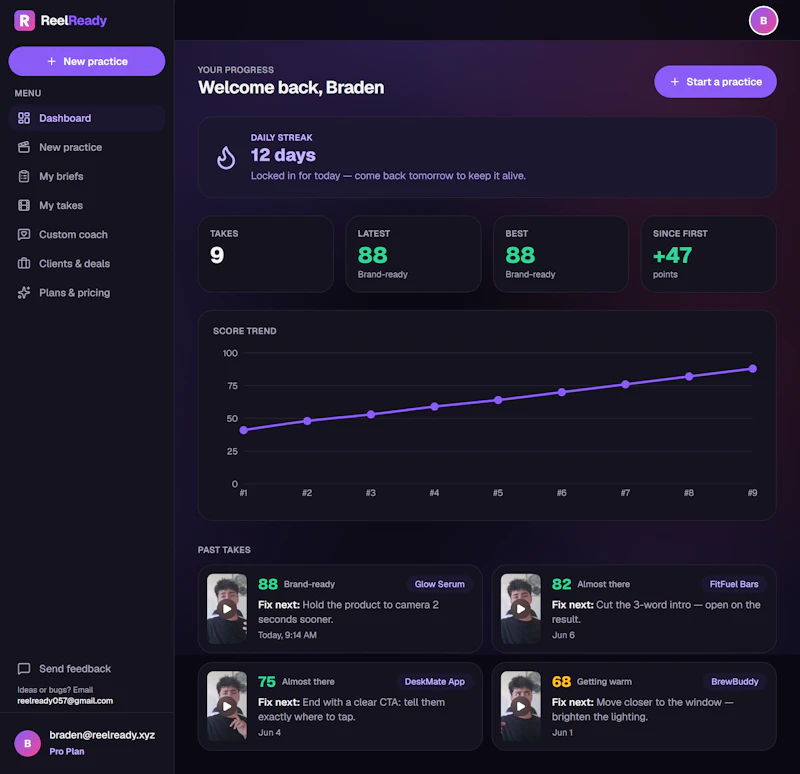Click the Send feedback speech bubble icon
The image size is (800, 774).
pos(24,668)
